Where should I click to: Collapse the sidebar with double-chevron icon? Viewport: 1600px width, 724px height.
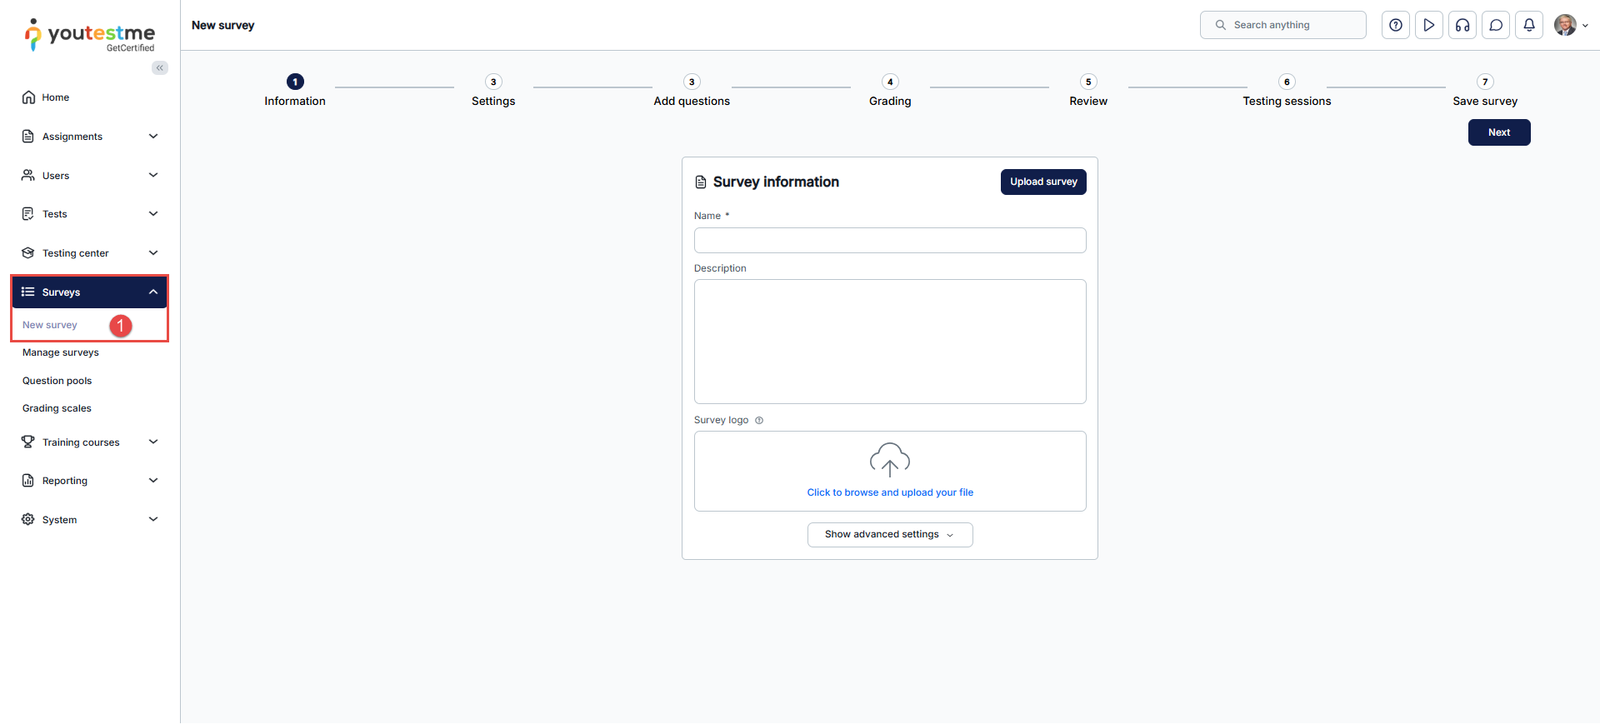pyautogui.click(x=160, y=68)
